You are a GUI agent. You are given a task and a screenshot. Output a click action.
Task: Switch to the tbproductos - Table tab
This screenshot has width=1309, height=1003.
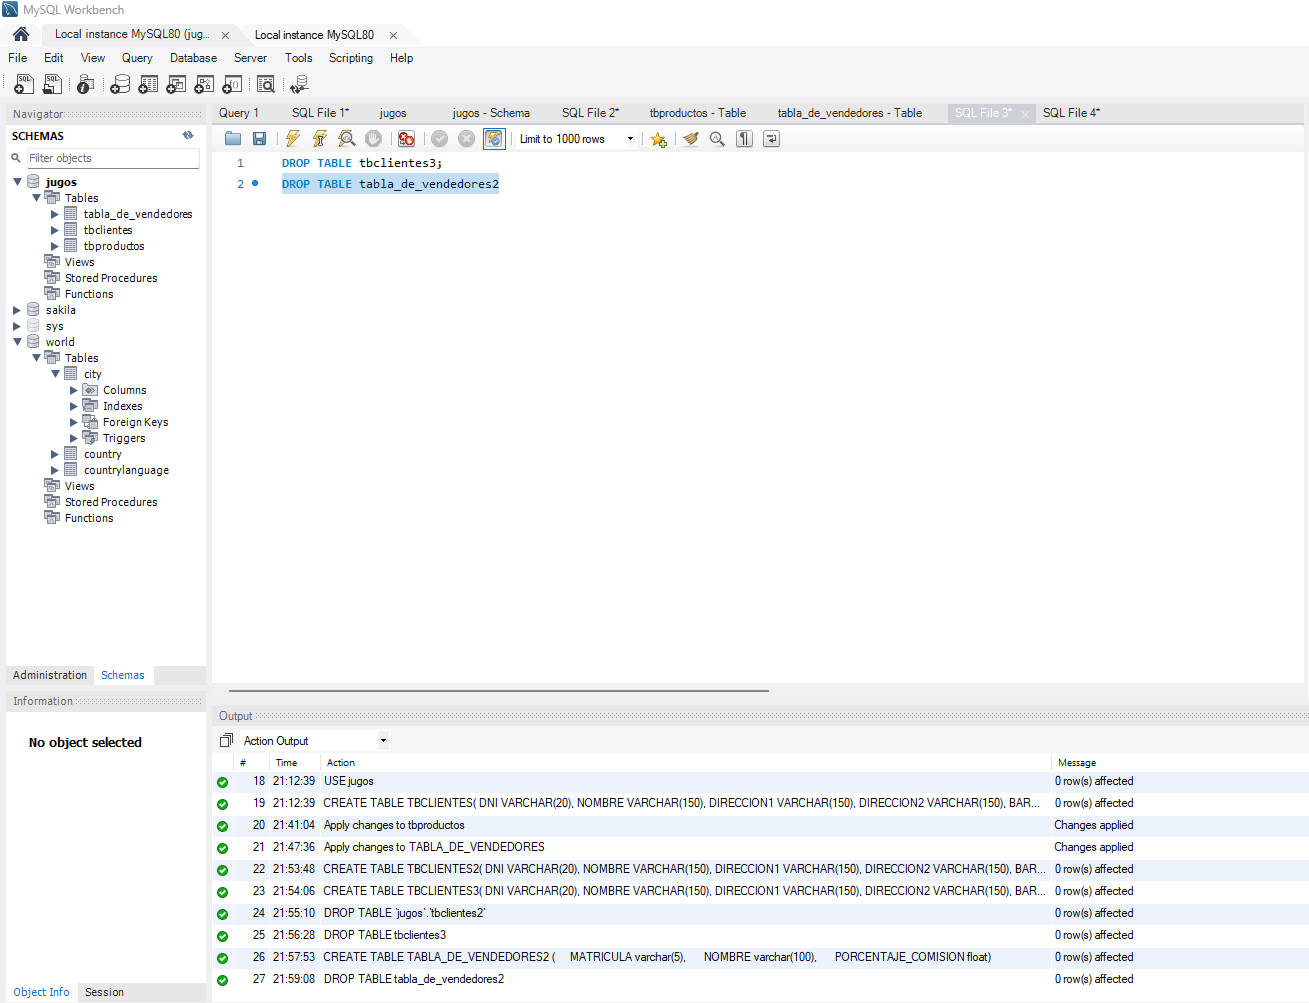pyautogui.click(x=698, y=113)
